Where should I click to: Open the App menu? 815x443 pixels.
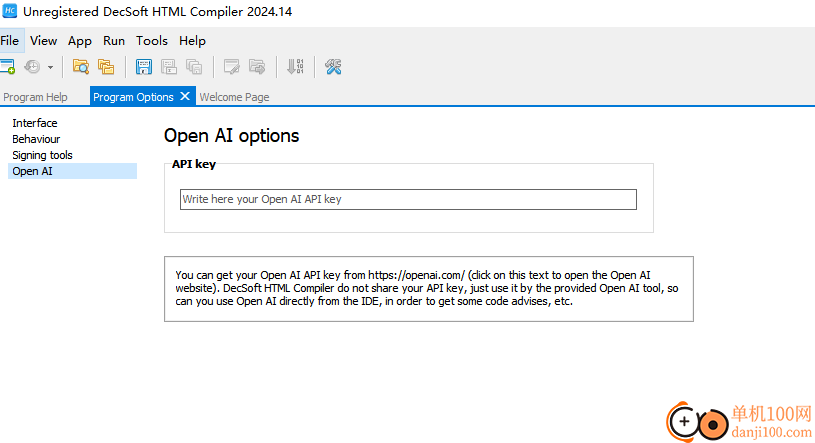pos(80,41)
